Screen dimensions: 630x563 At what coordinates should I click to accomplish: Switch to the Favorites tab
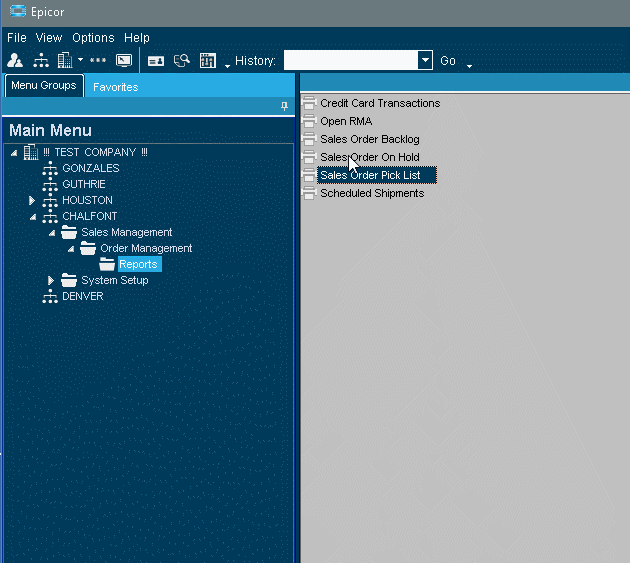[x=116, y=87]
